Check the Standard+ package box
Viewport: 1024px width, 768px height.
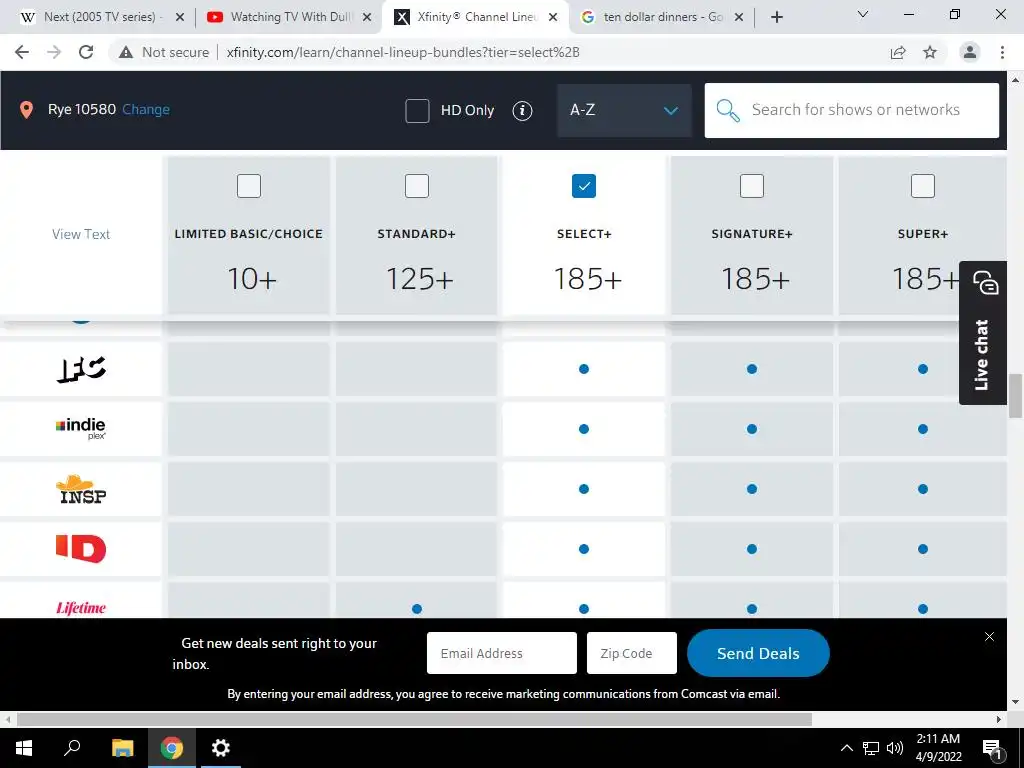tap(417, 185)
